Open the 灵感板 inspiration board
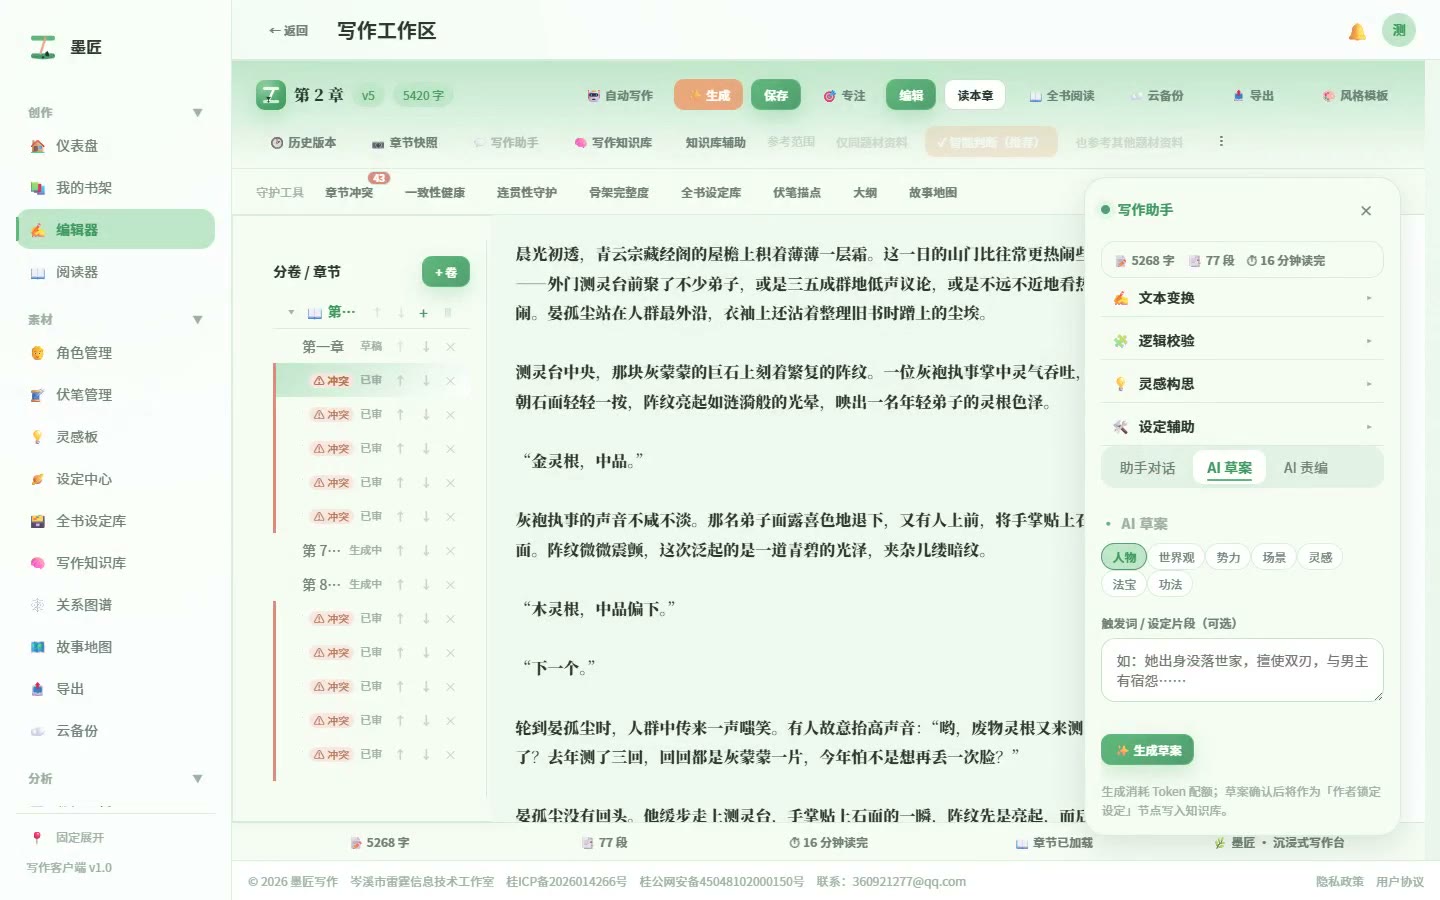The height and width of the screenshot is (900, 1440). [115, 437]
